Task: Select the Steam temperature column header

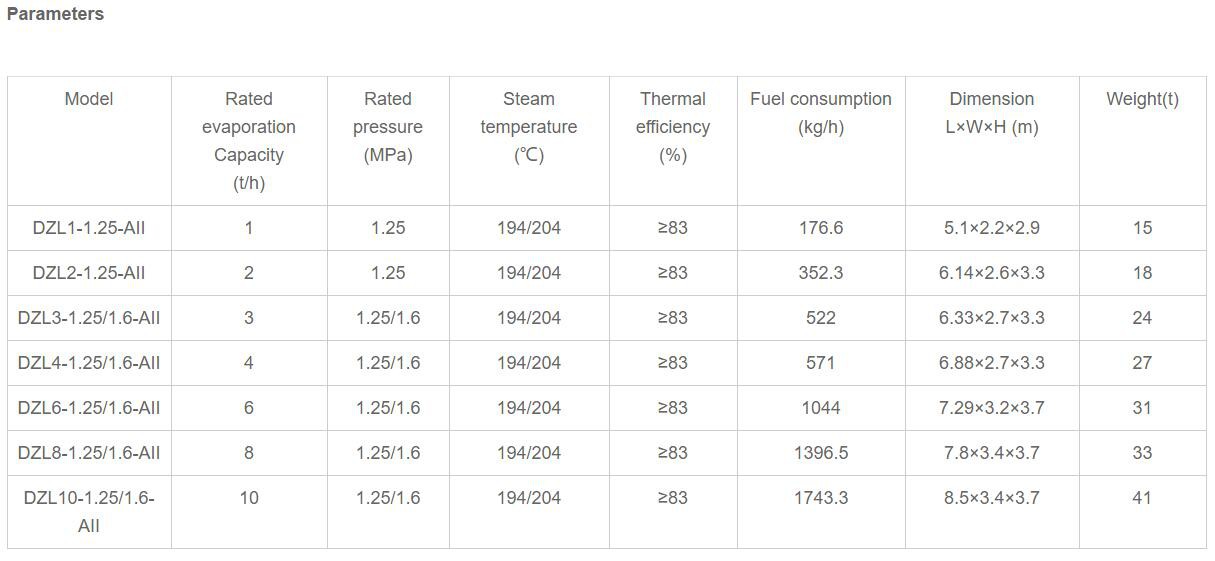Action: pos(529,127)
